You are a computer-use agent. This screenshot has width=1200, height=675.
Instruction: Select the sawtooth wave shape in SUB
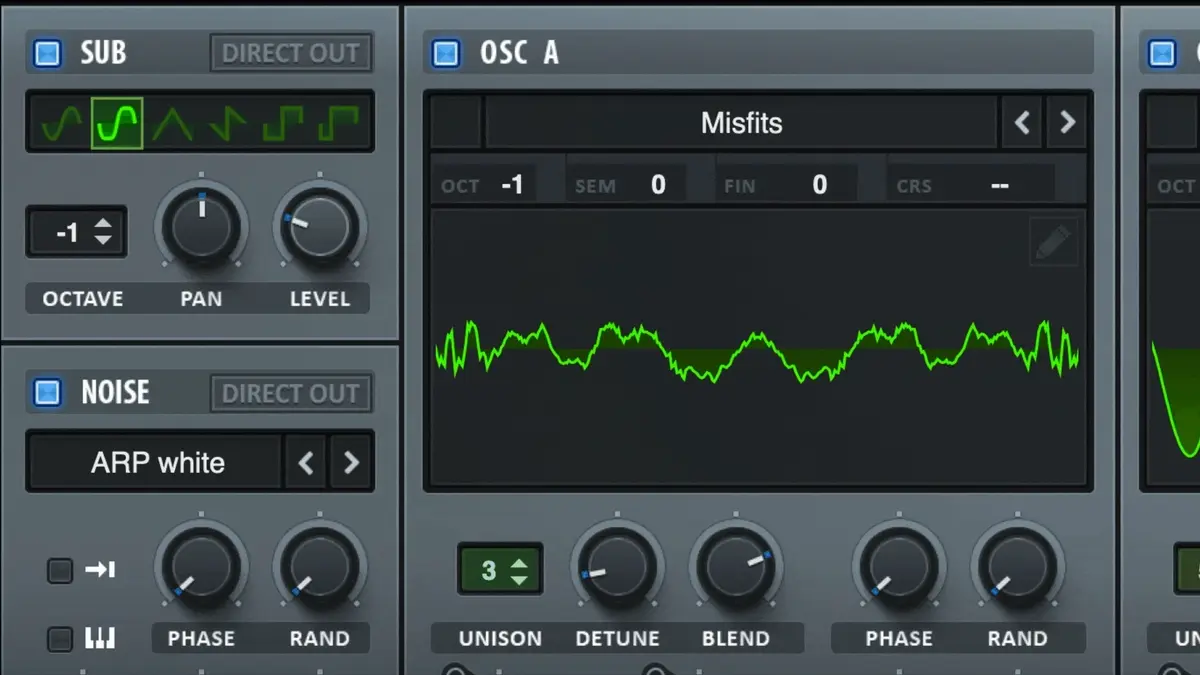pyautogui.click(x=228, y=123)
